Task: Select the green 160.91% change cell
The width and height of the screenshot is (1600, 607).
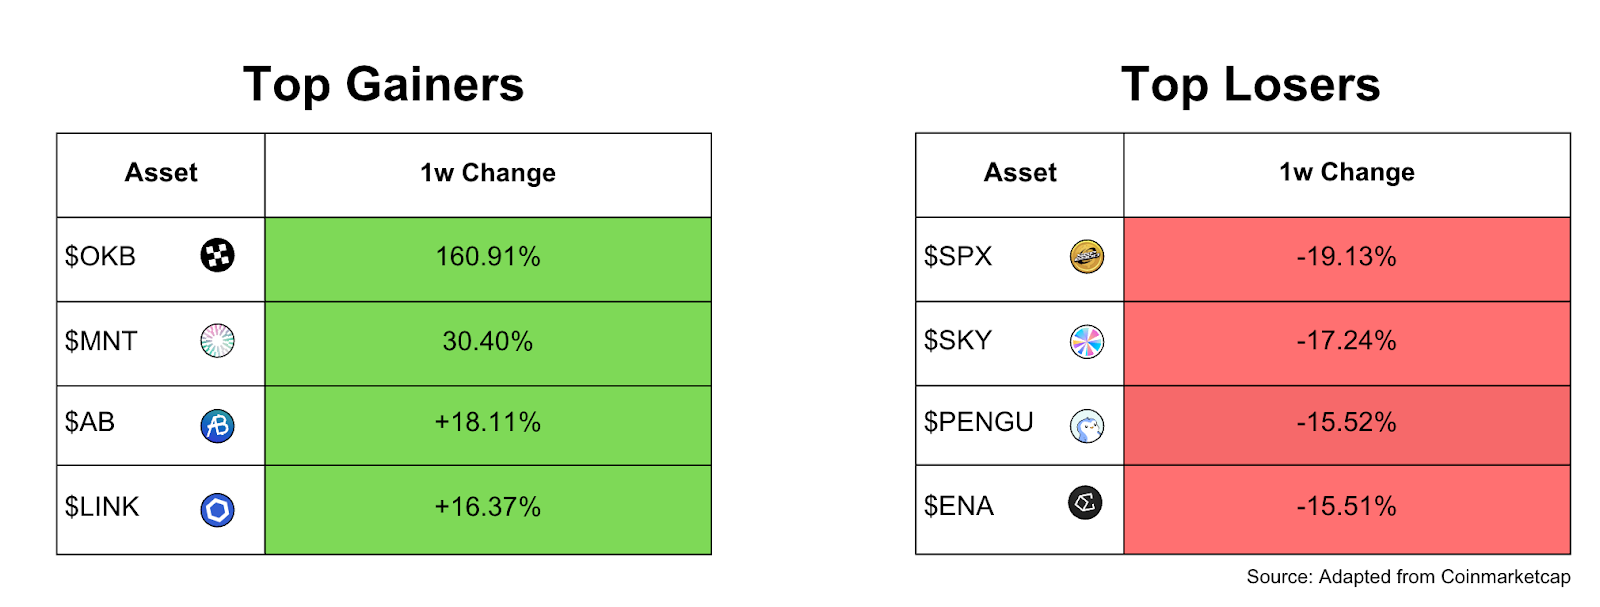Action: [488, 258]
